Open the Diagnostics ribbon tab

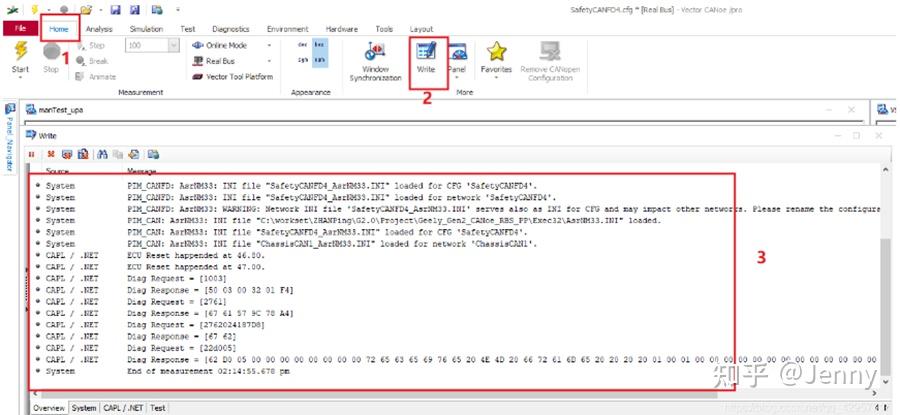pyautogui.click(x=231, y=29)
